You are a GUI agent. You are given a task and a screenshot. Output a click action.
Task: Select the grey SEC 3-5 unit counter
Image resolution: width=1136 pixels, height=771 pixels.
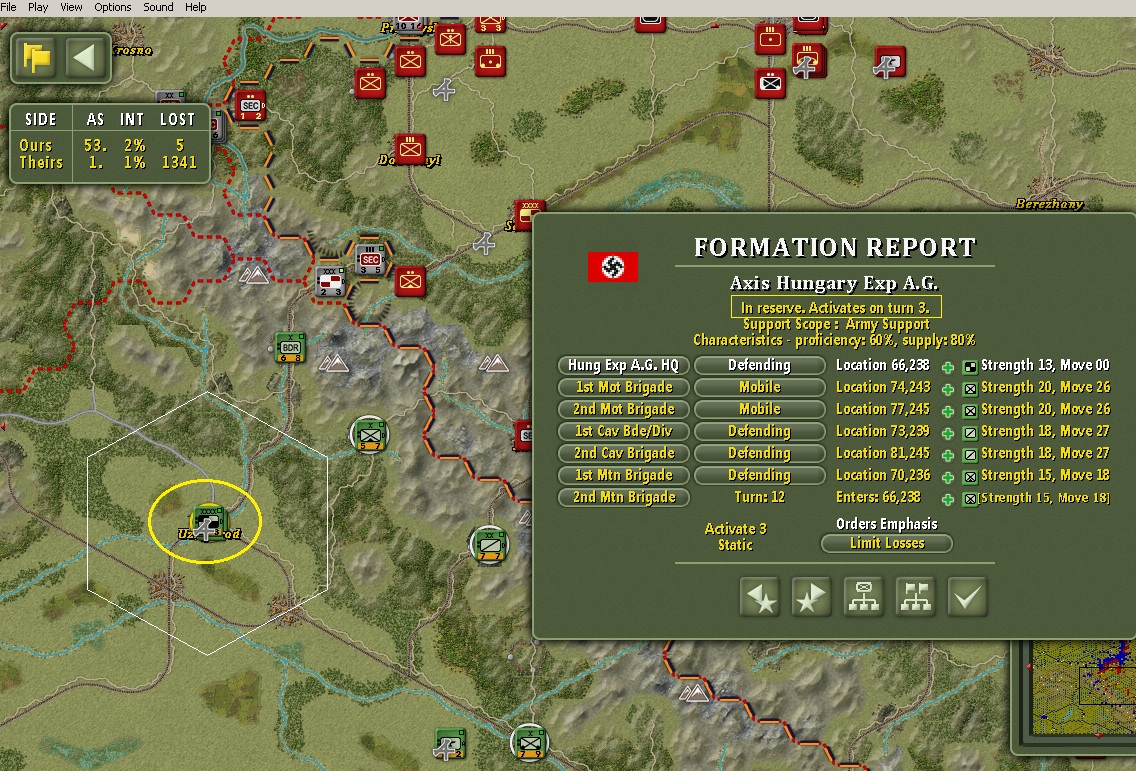(x=370, y=259)
